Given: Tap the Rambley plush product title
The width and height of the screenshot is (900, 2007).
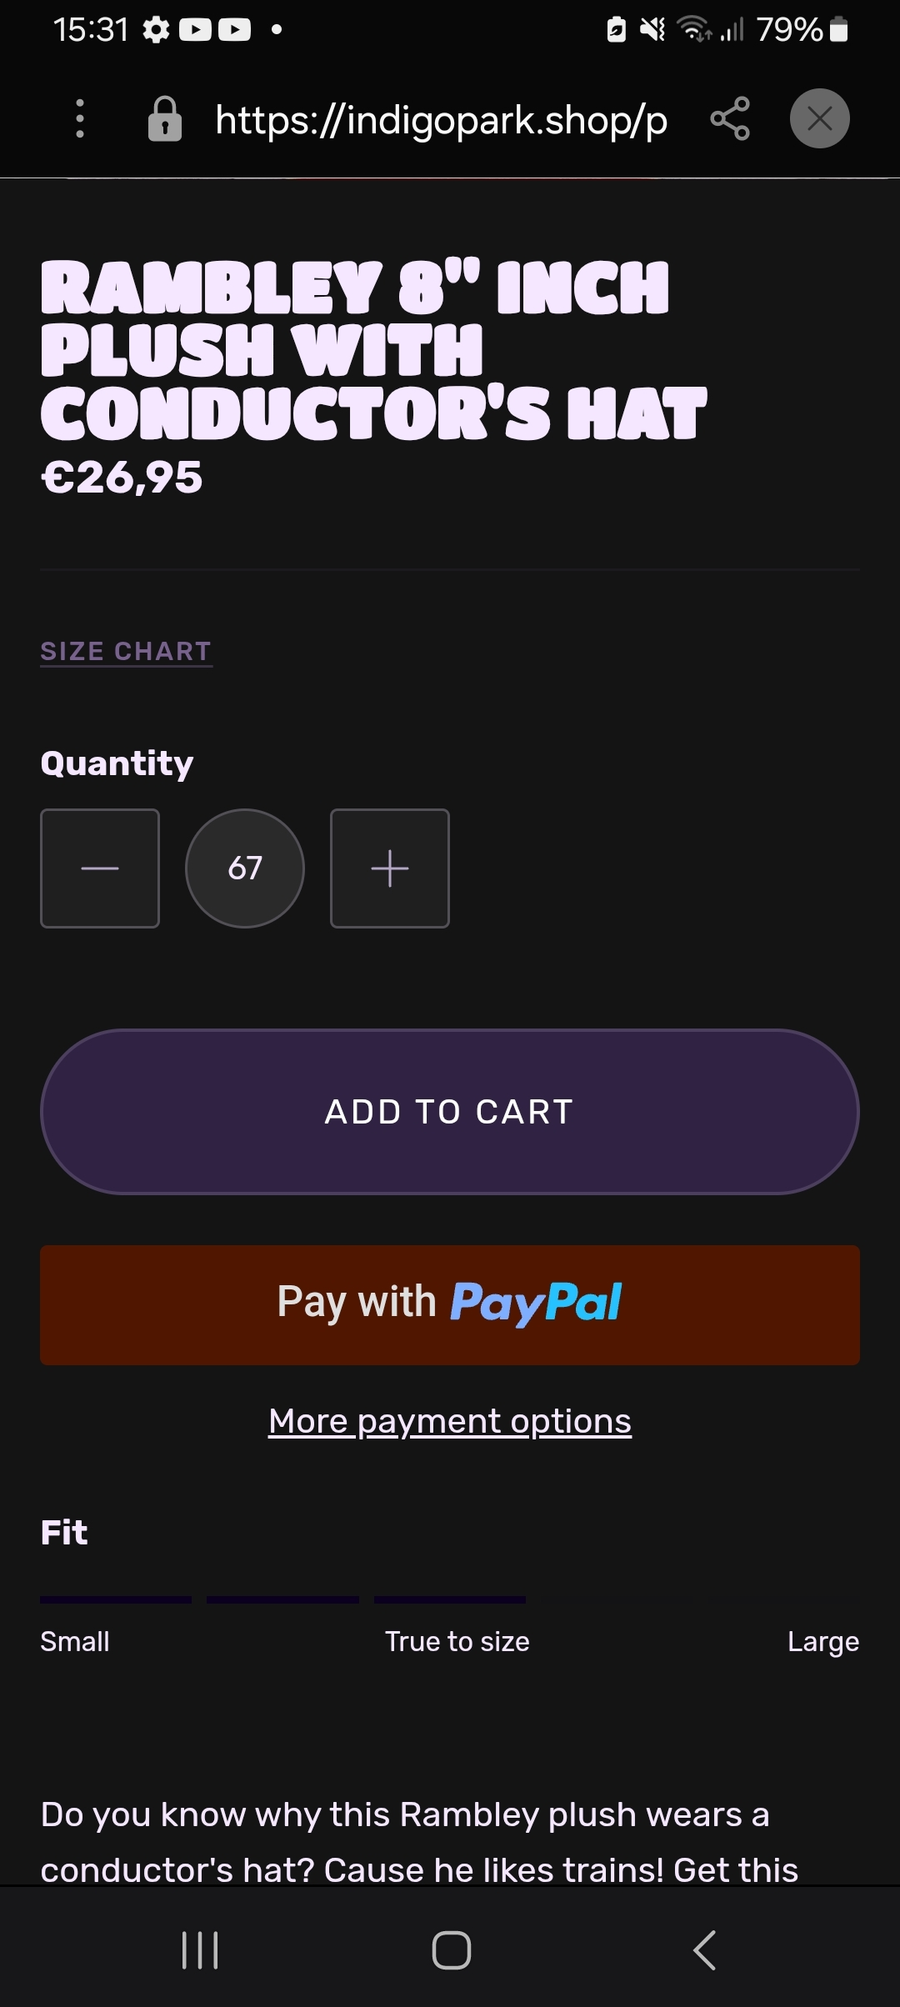Looking at the screenshot, I should [373, 351].
